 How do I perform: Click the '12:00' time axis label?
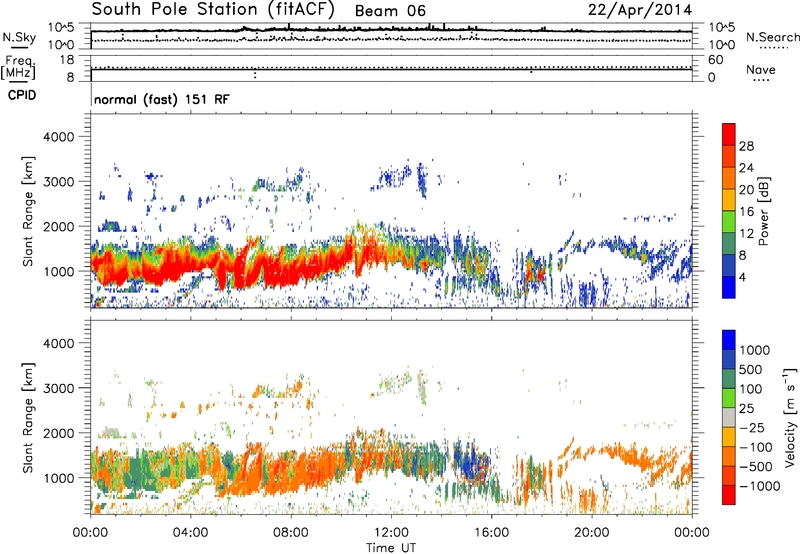pos(391,533)
